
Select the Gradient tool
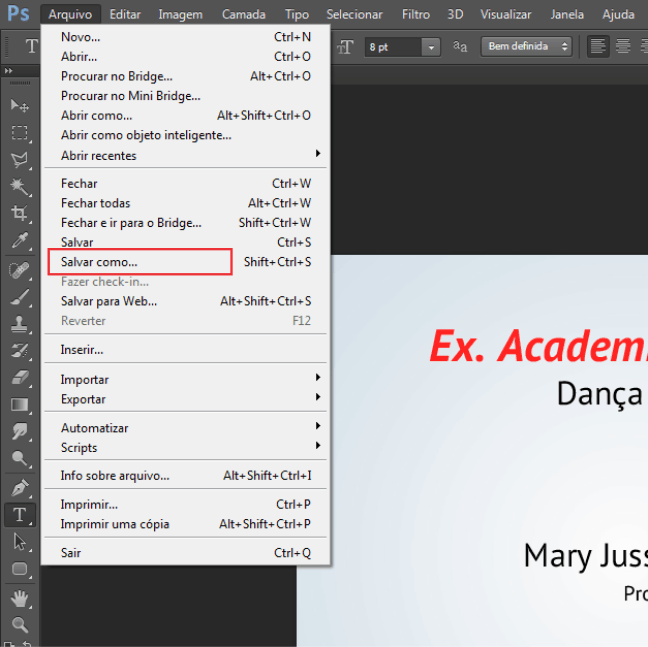coord(19,405)
